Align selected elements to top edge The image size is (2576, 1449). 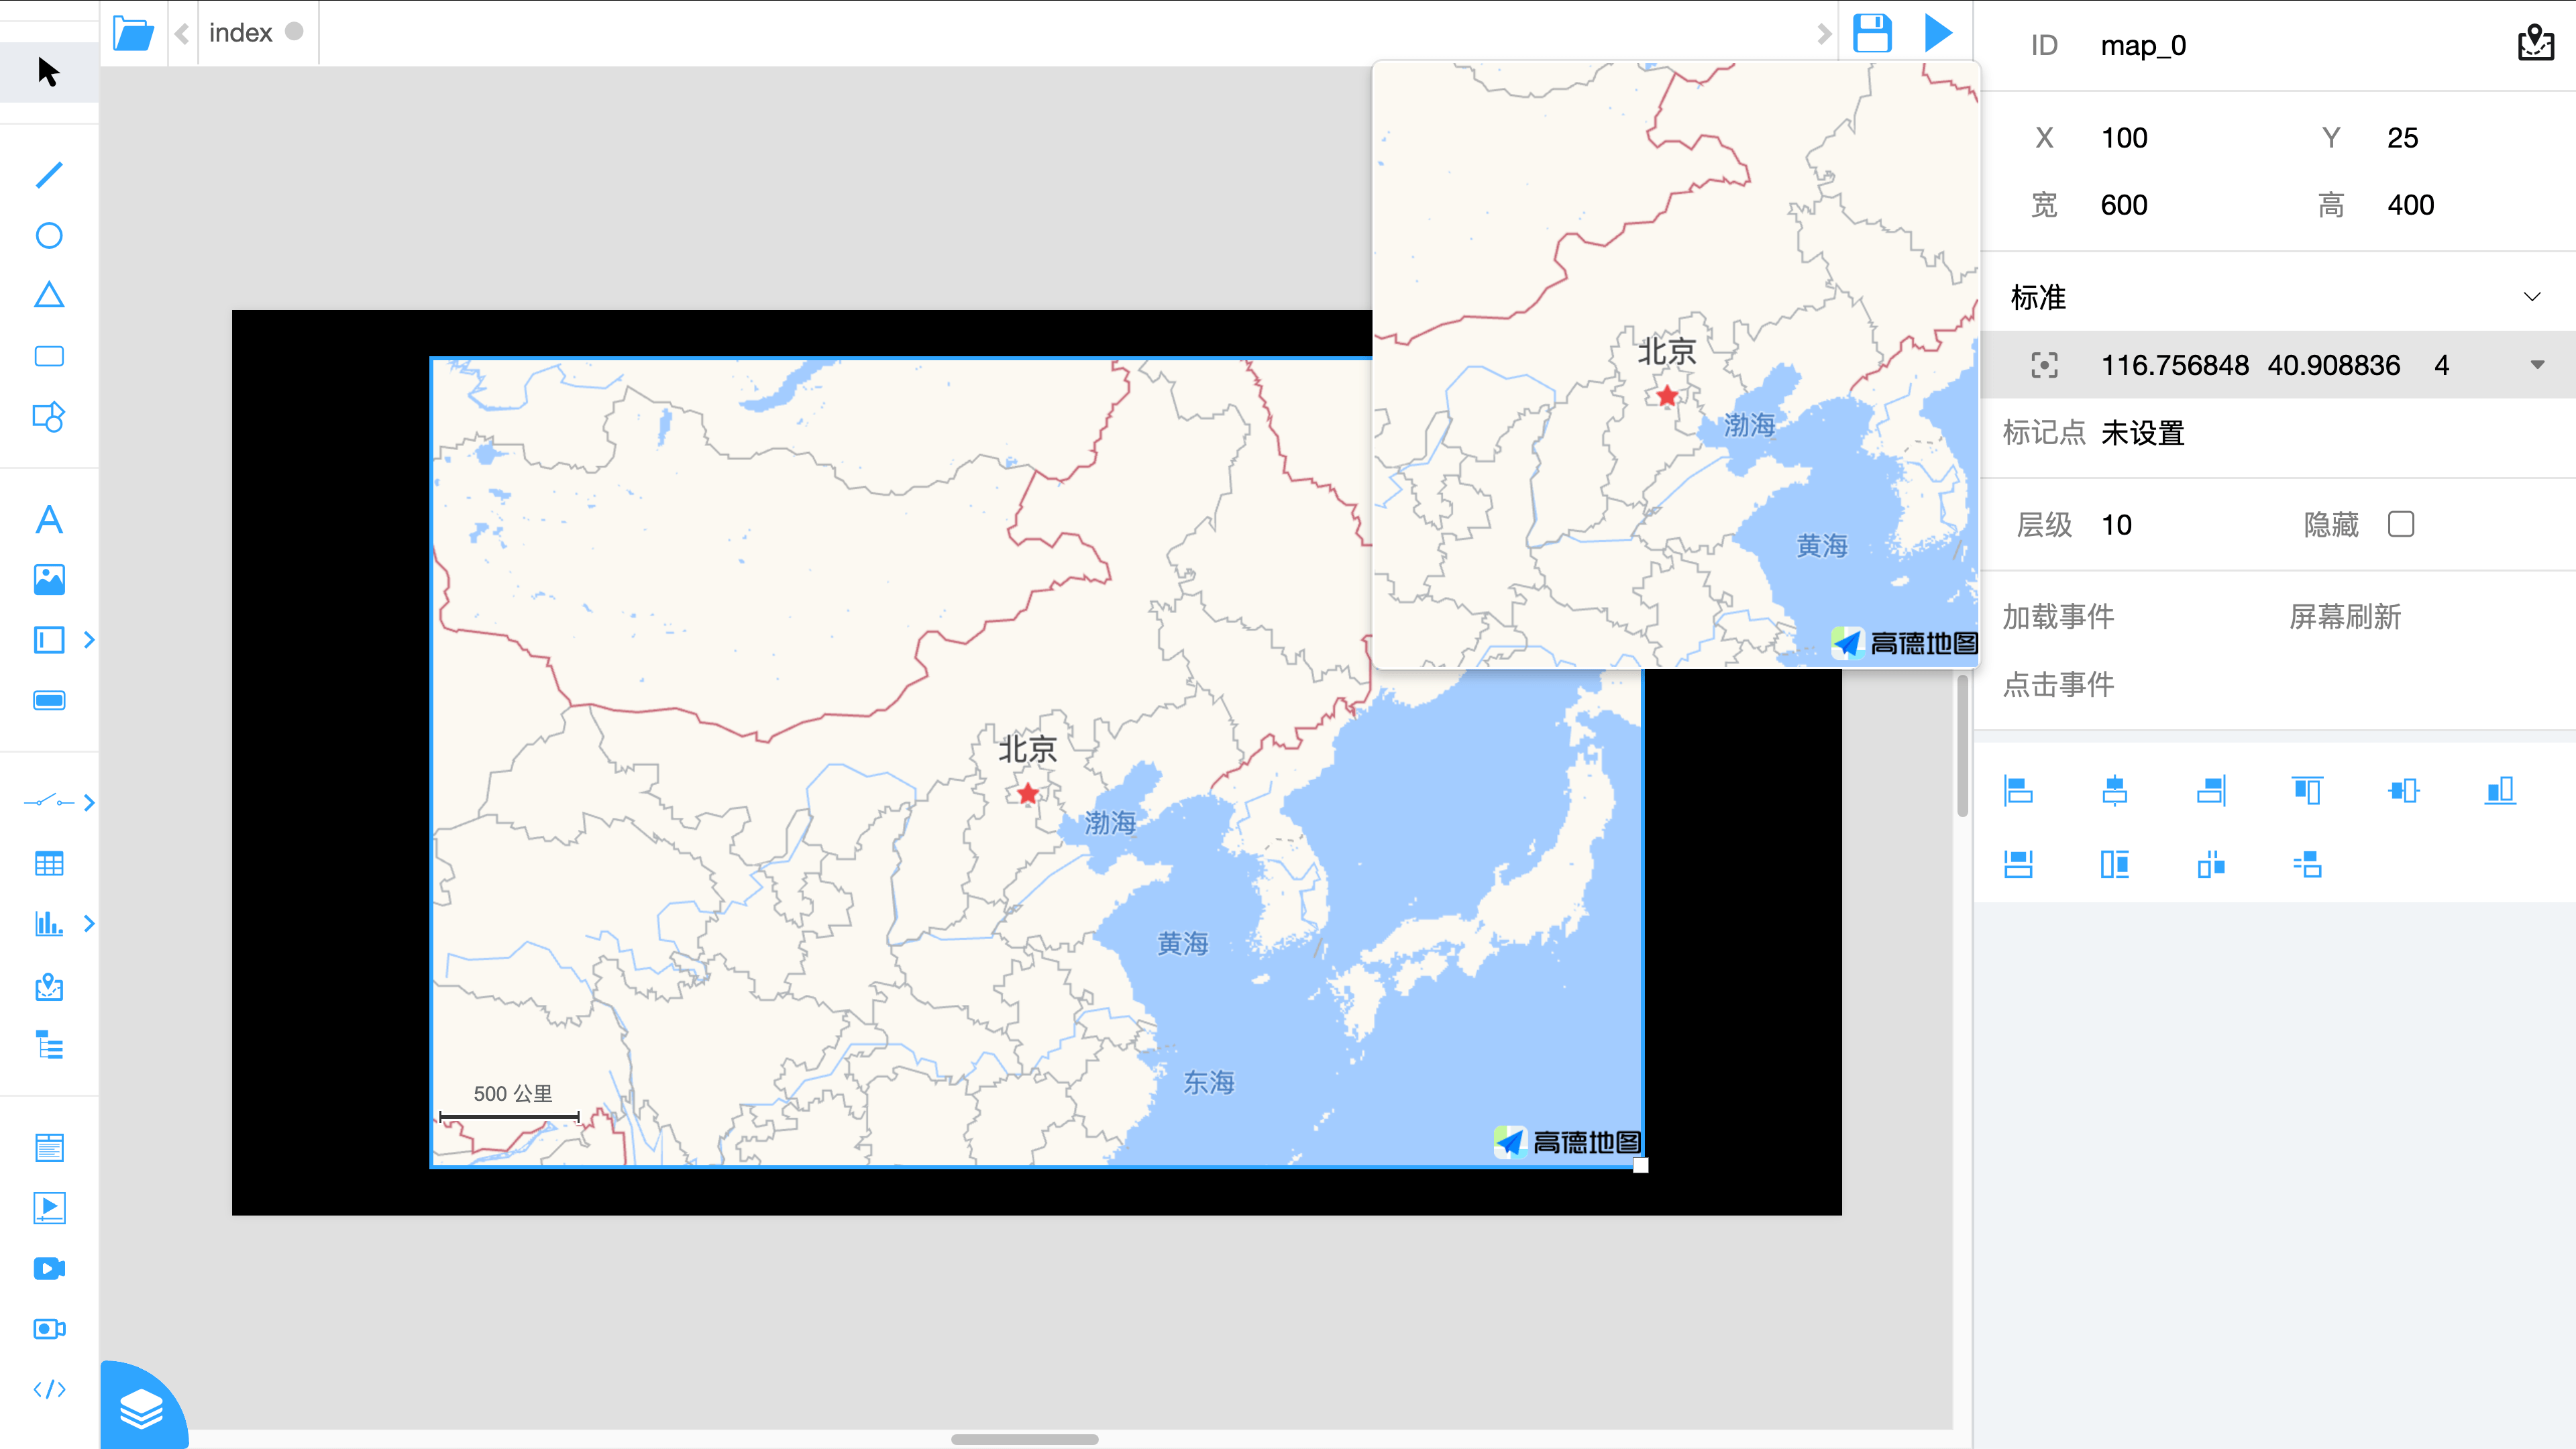pos(2307,791)
